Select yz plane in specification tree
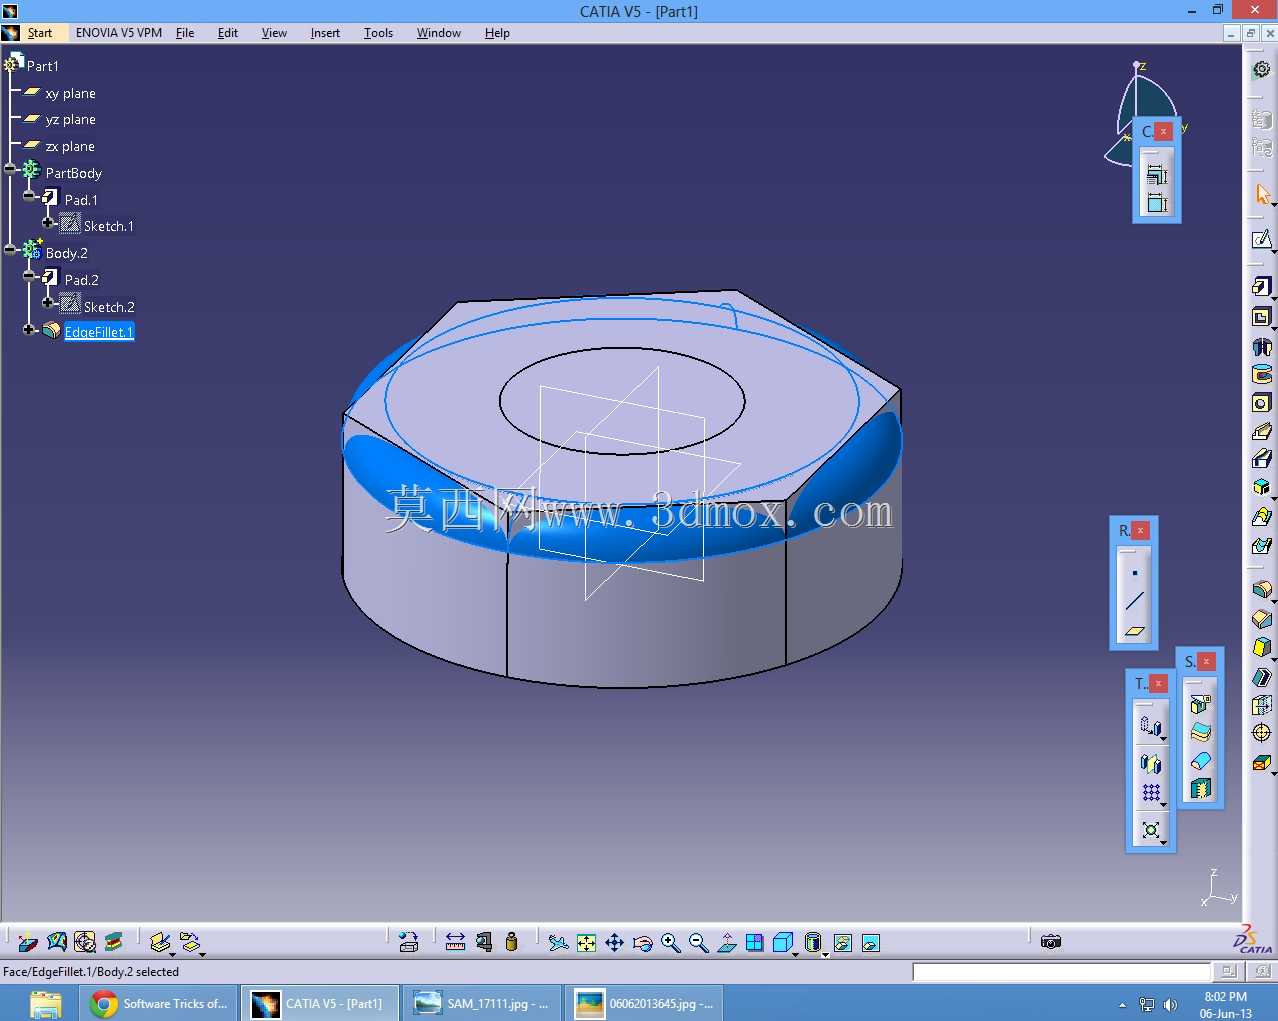 [70, 119]
